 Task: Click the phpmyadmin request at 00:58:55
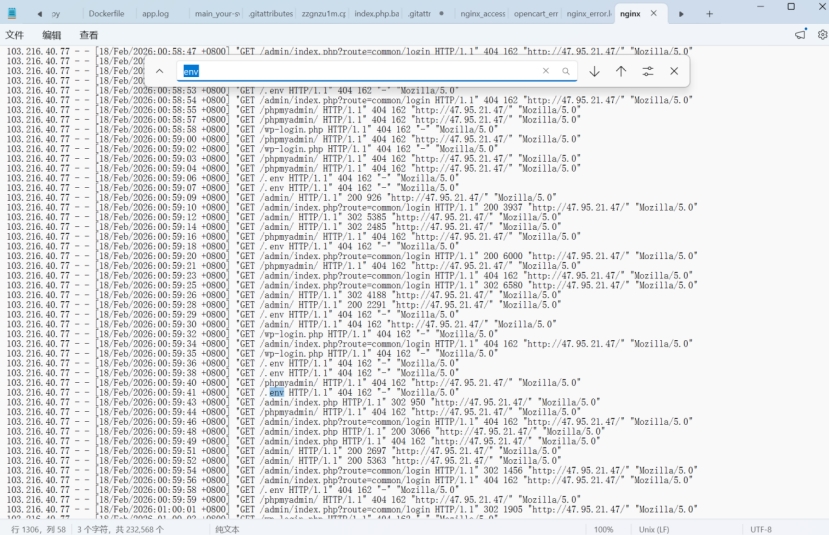[293, 110]
